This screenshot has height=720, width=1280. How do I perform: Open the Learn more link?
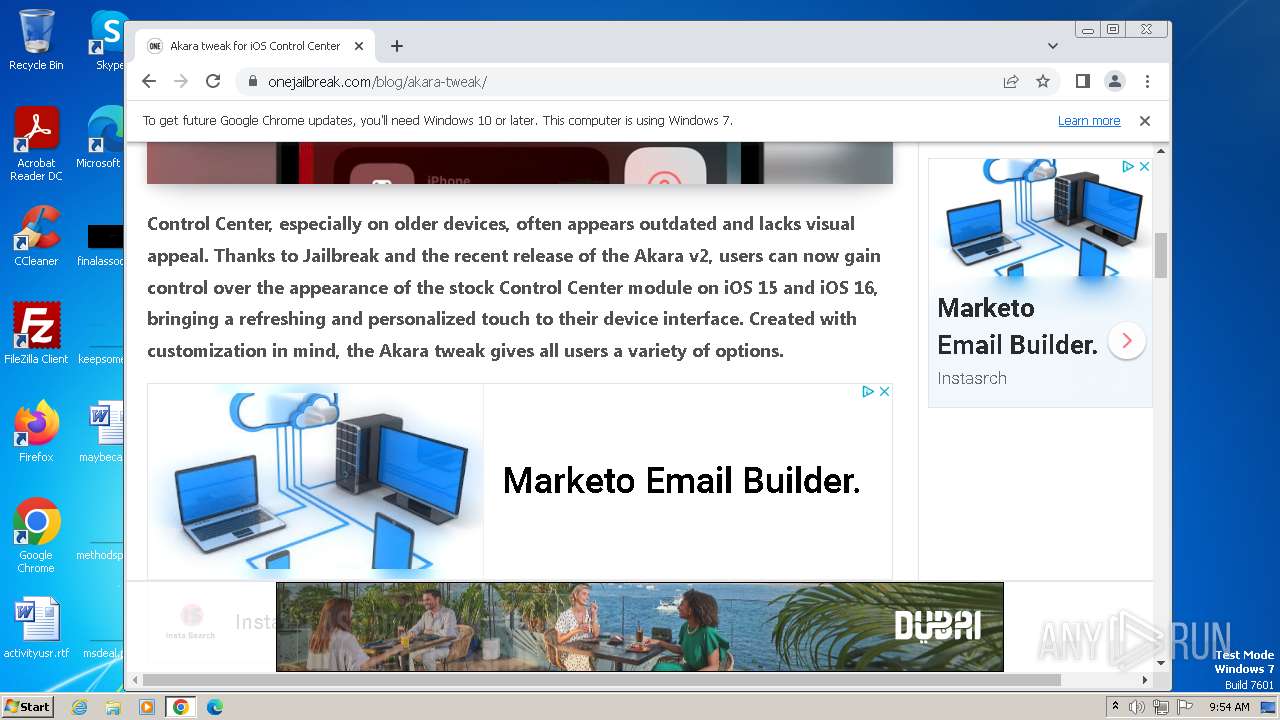click(1089, 121)
